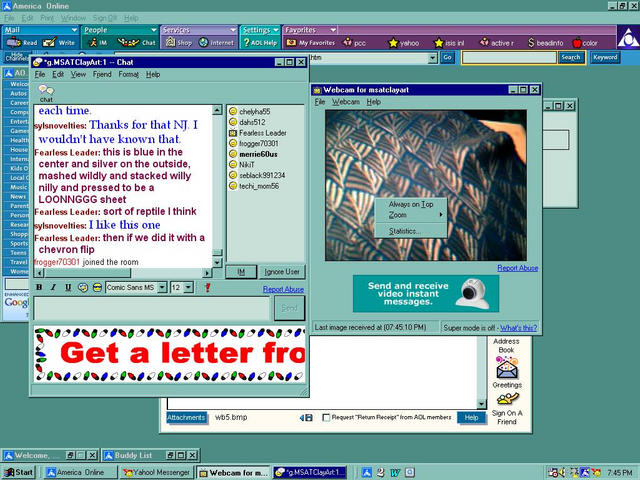Click the IM button below user list
This screenshot has width=640, height=480.
tap(241, 272)
